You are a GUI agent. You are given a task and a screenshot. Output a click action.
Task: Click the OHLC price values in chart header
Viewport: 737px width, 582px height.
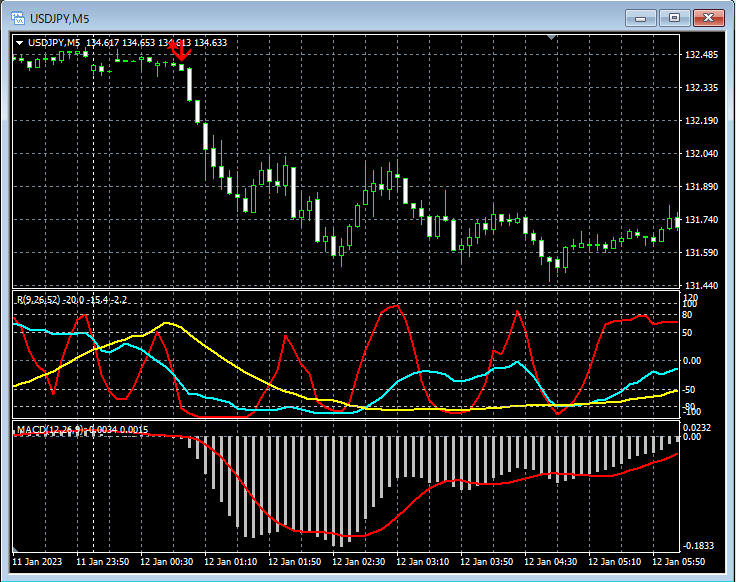tap(157, 42)
